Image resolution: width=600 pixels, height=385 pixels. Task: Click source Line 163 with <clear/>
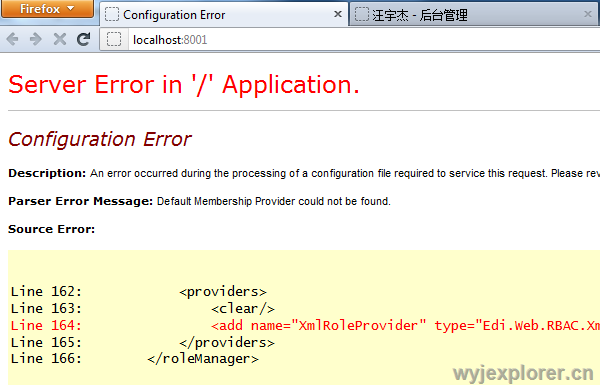pyautogui.click(x=142, y=309)
